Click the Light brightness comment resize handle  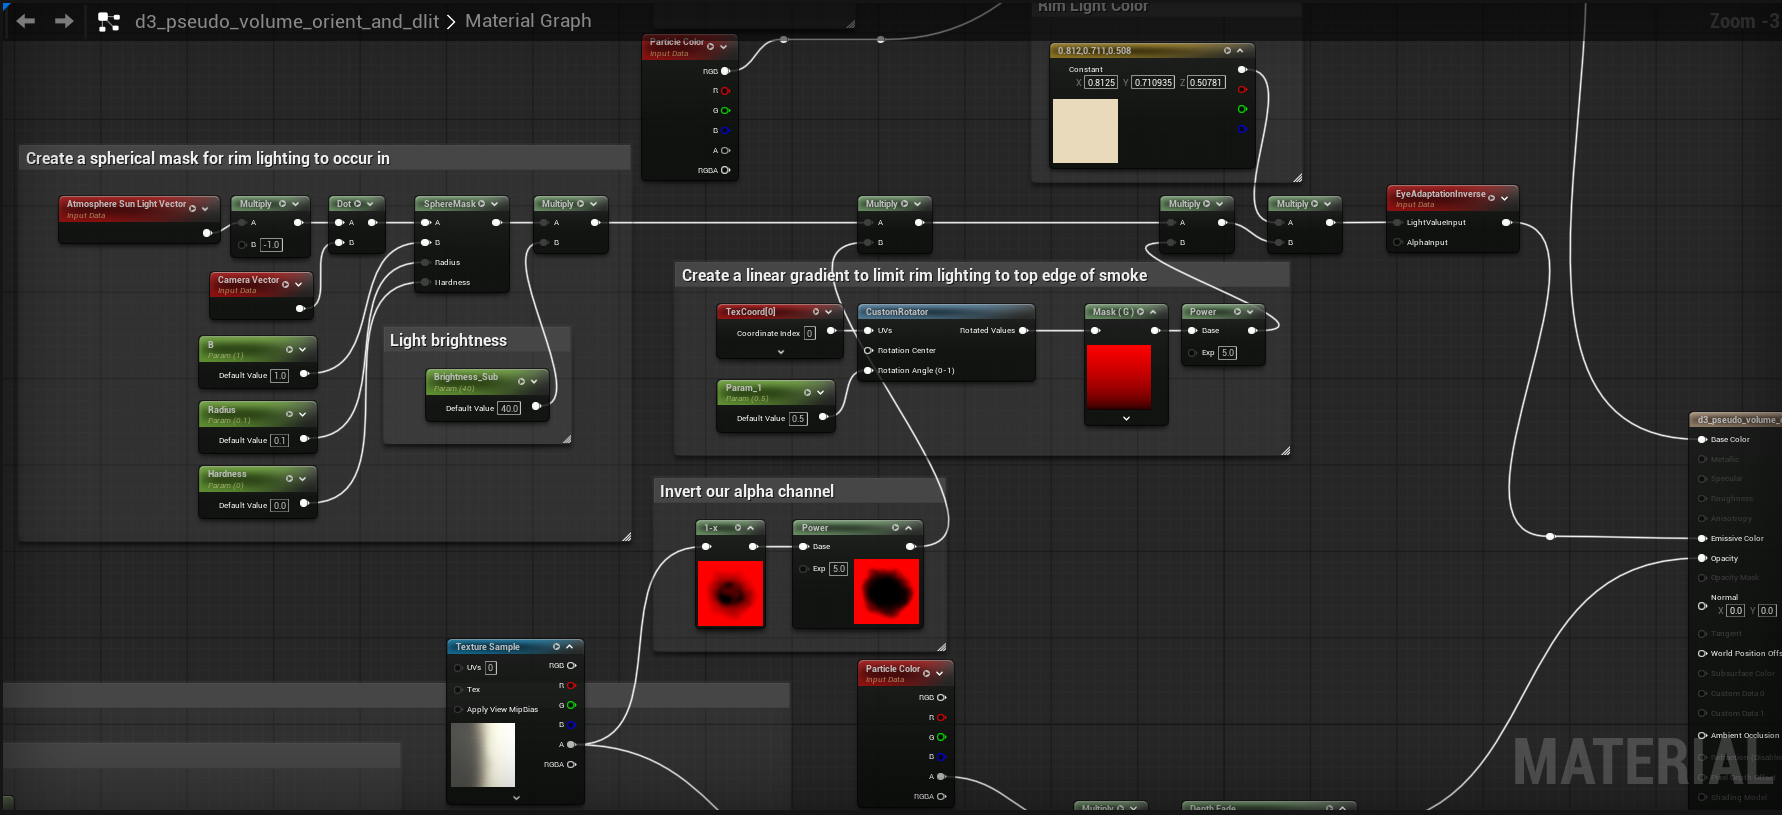coord(566,438)
